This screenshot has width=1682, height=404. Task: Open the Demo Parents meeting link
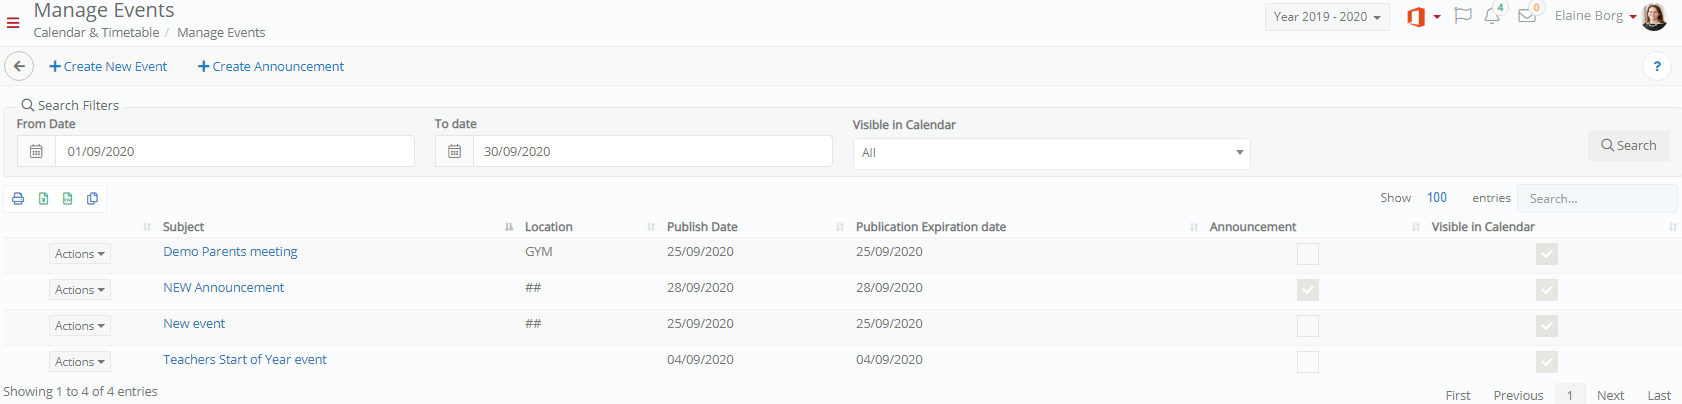[230, 252]
